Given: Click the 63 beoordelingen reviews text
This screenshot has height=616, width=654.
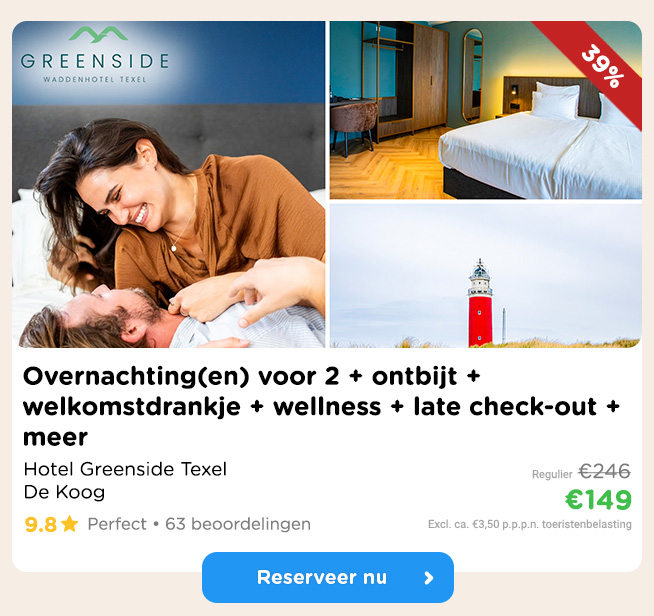Looking at the screenshot, I should click(x=238, y=524).
